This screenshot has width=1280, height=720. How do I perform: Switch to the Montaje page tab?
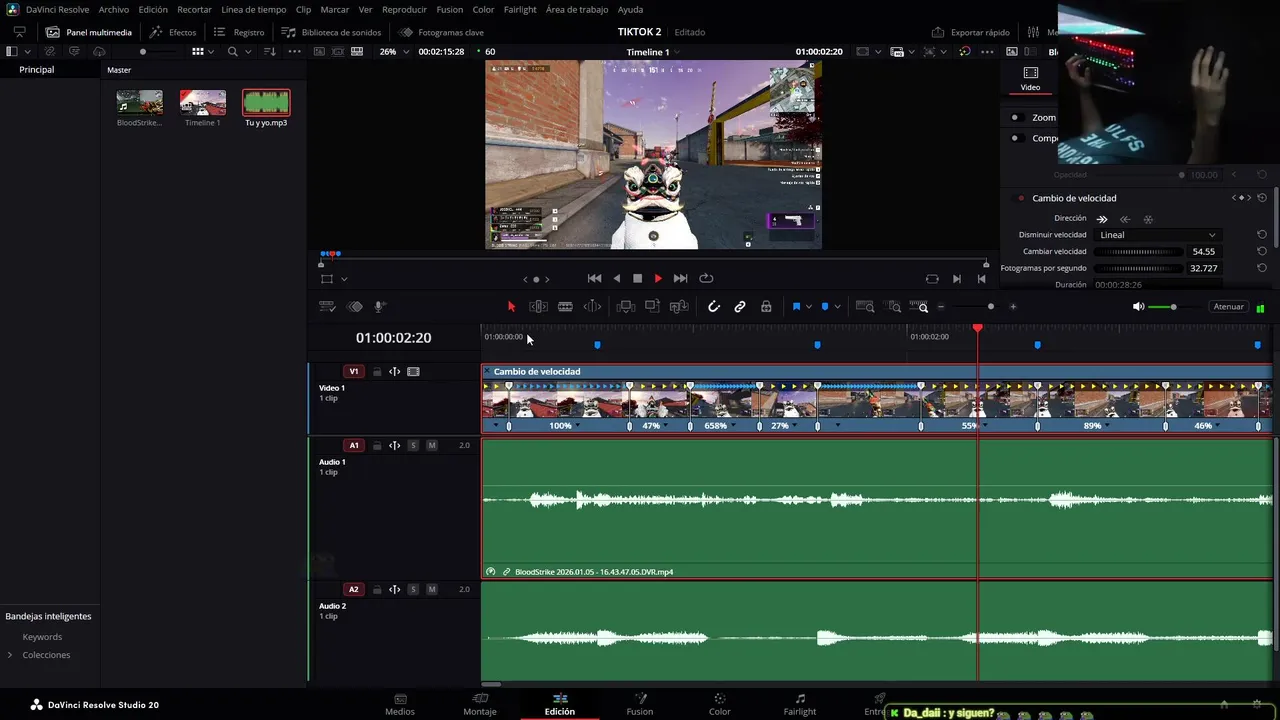tap(480, 704)
